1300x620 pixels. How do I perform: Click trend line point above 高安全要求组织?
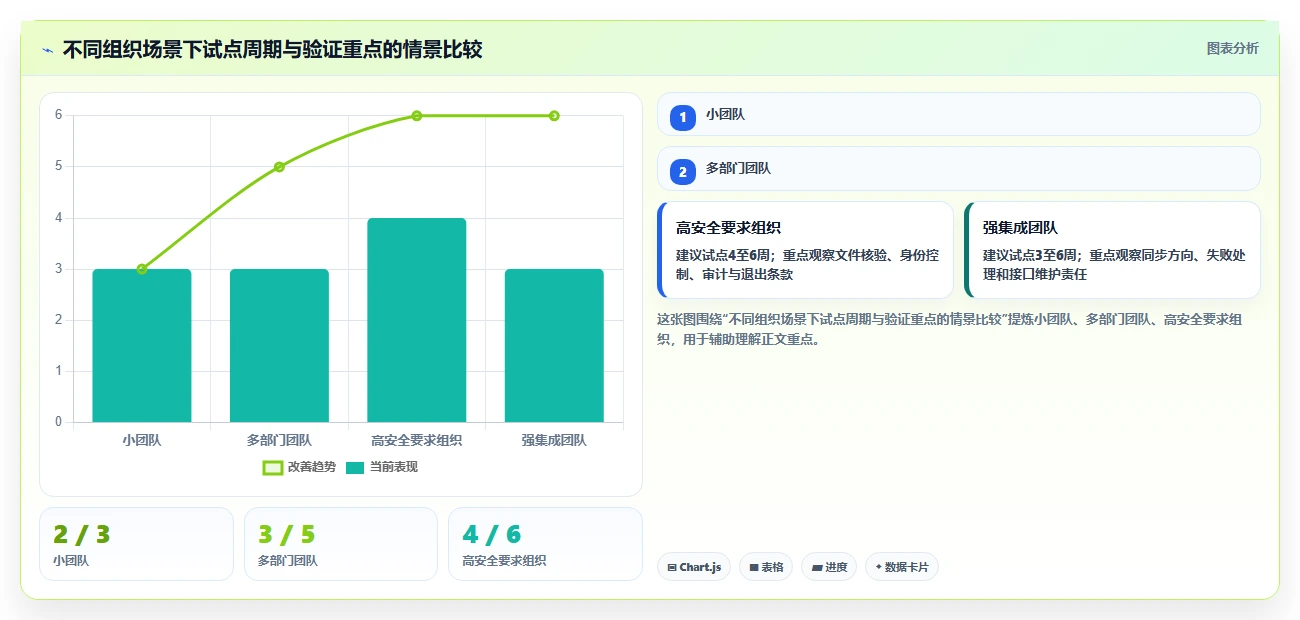(417, 116)
